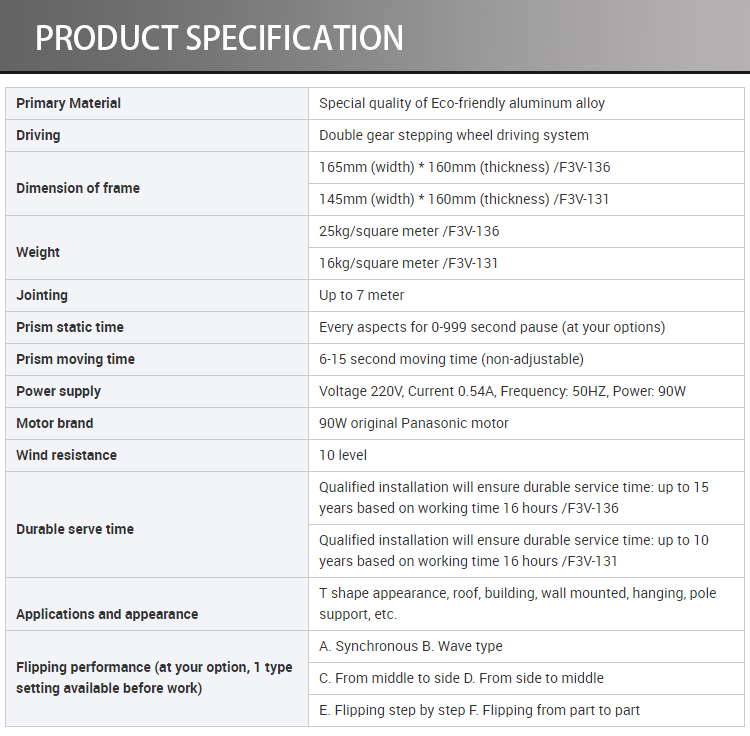Click the PRODUCT SPECIFICATION header title
The width and height of the screenshot is (750, 736).
point(219,38)
